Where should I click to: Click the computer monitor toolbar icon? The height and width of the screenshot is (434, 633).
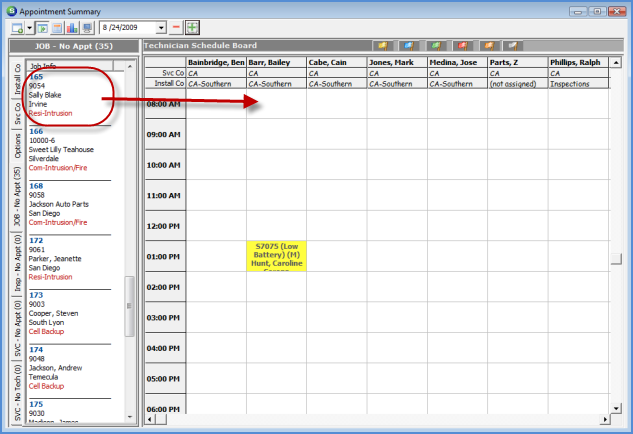click(x=87, y=28)
